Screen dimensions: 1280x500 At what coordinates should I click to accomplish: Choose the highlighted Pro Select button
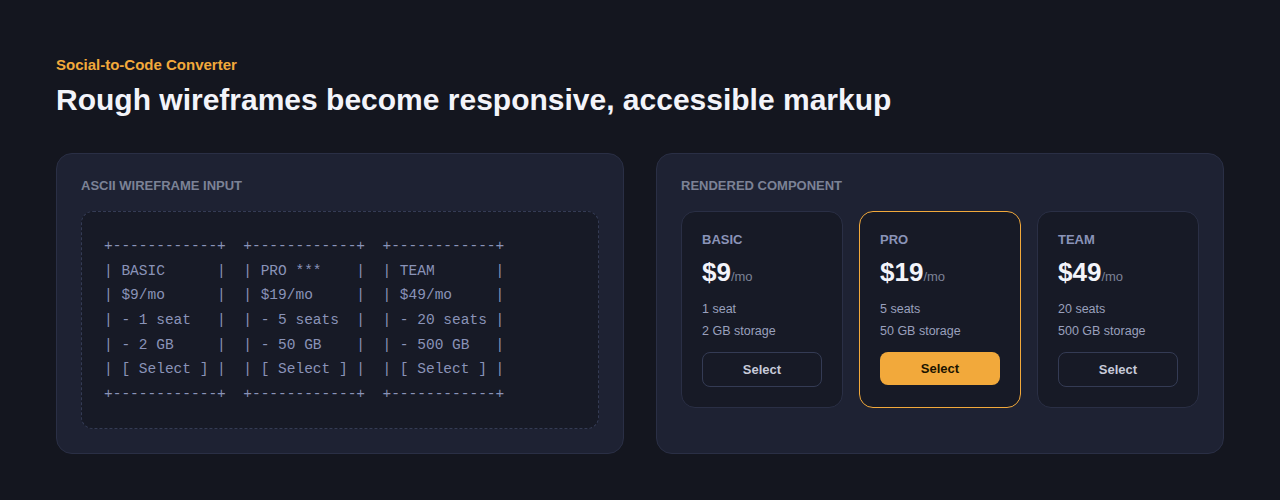940,368
